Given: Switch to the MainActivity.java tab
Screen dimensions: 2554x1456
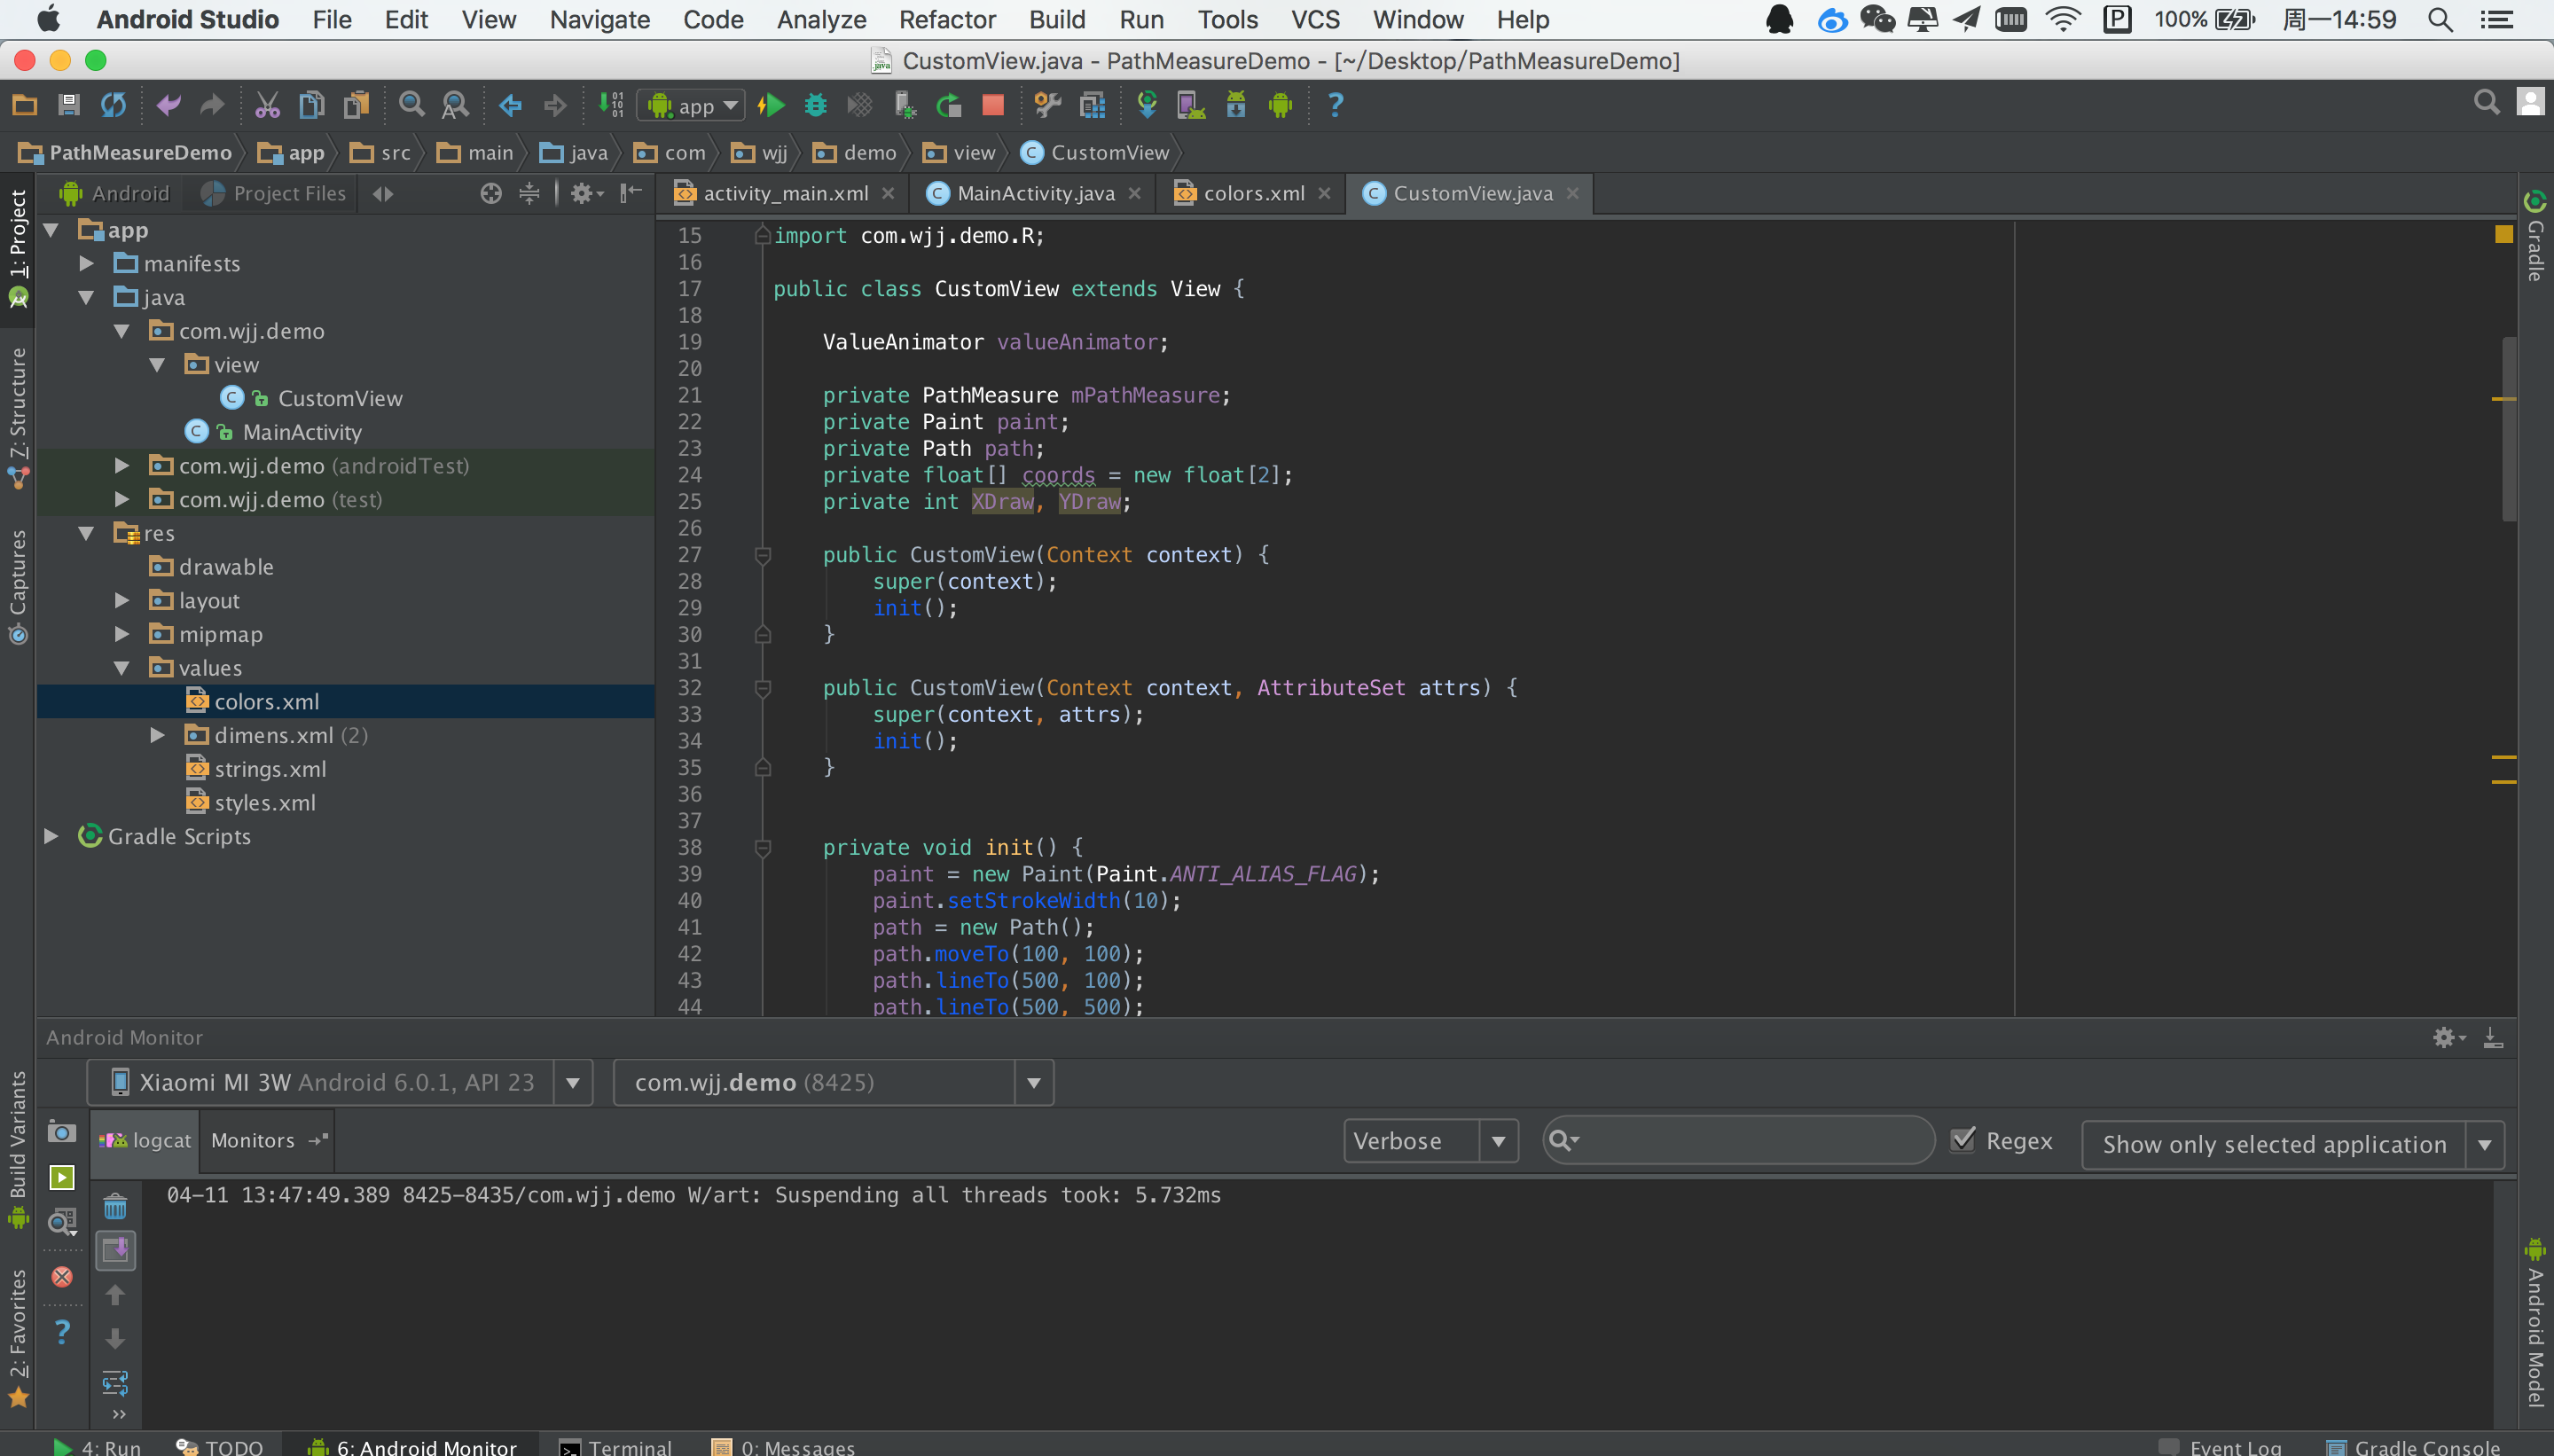Looking at the screenshot, I should [x=1035, y=193].
